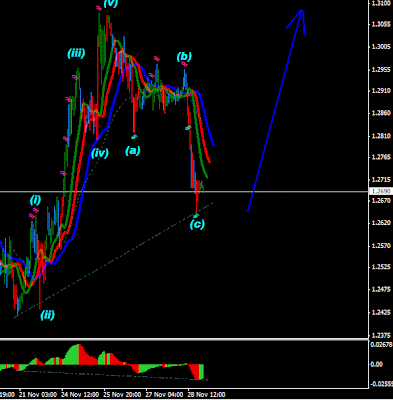393x400 pixels.
Task: Click the 1.2955 price axis value
Action: coord(381,70)
